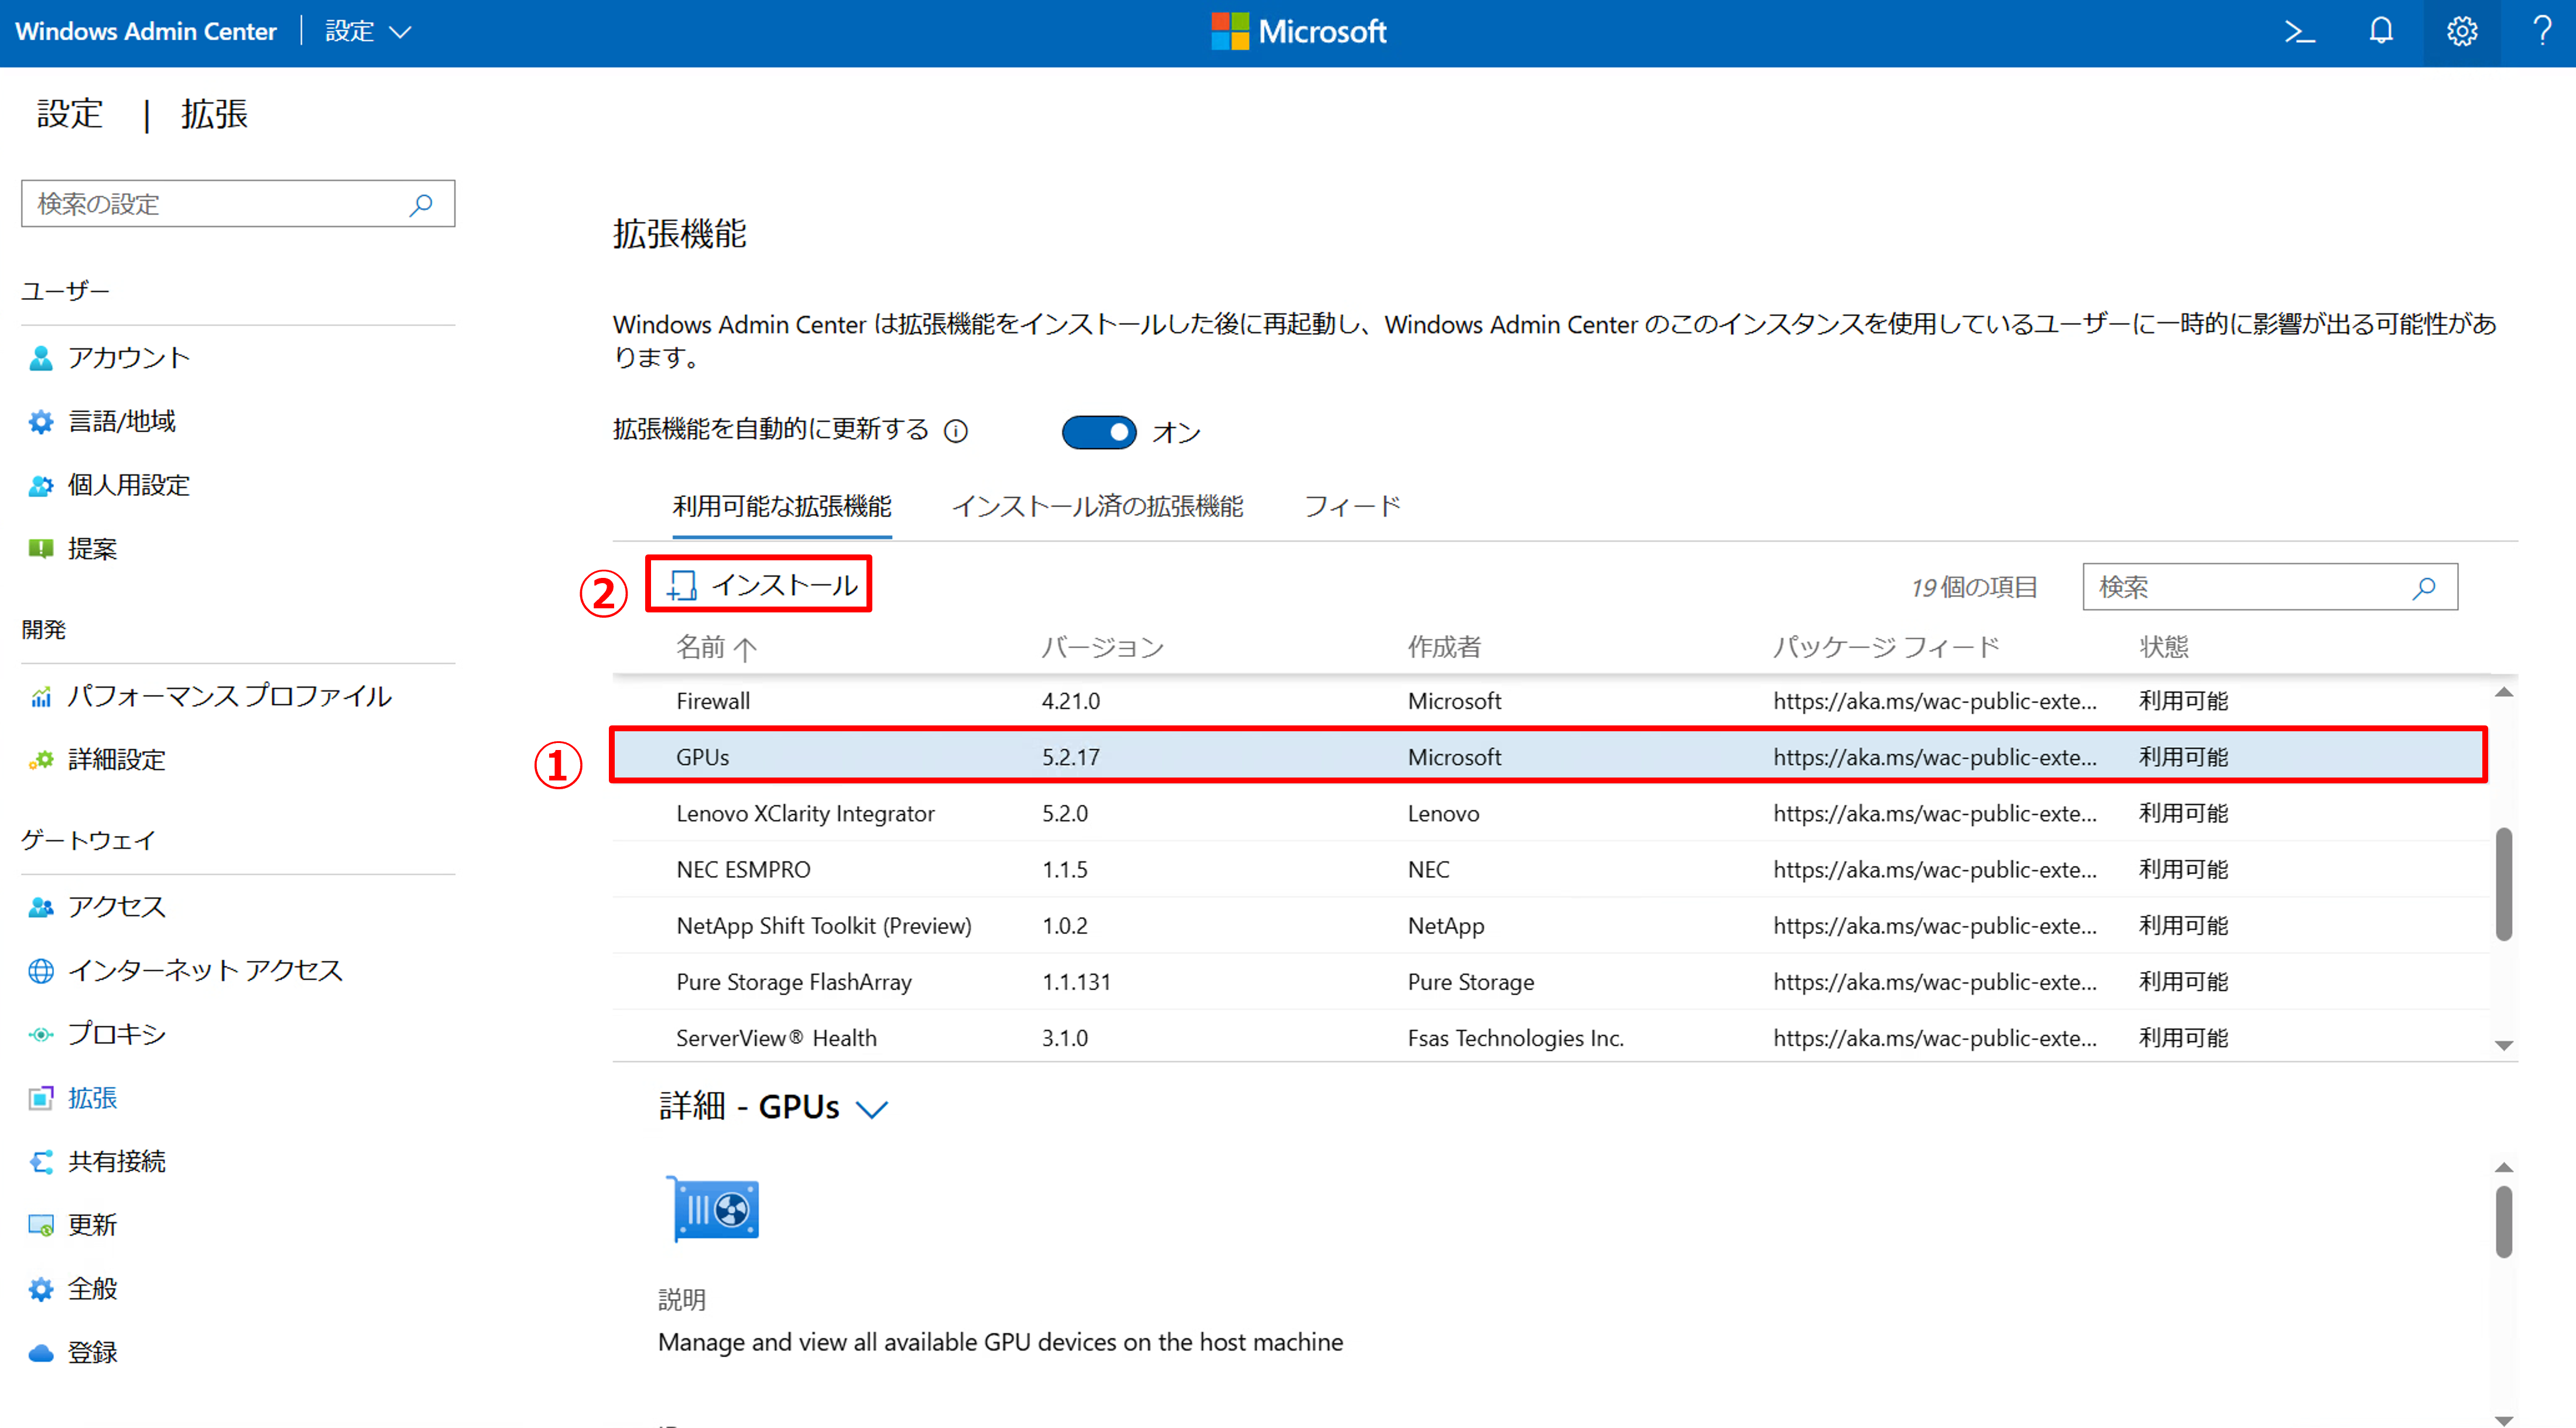This screenshot has width=2576, height=1428.
Task: Sort by 作成者 column header
Action: [1444, 648]
